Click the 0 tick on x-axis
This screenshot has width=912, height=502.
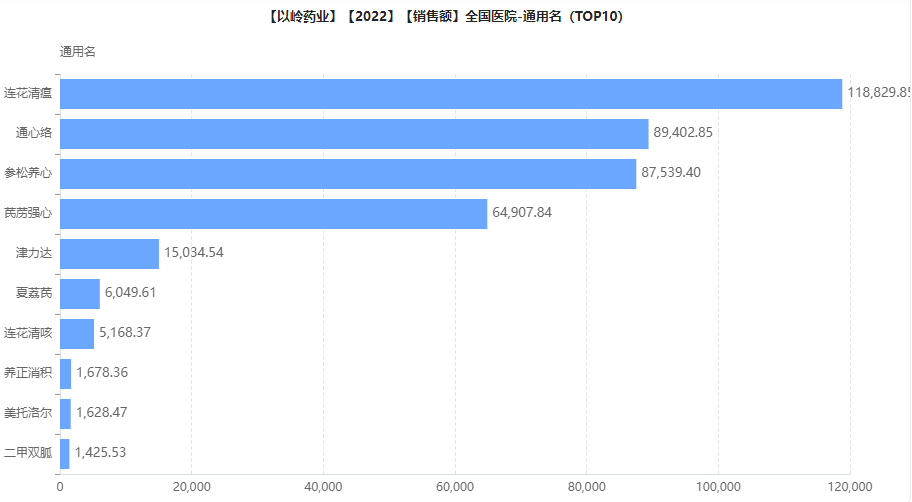60,487
